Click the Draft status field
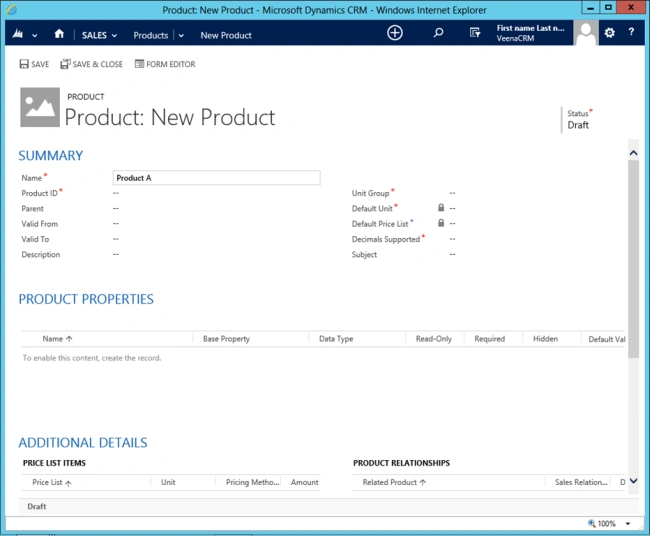Viewport: 650px width, 536px height. click(578, 125)
